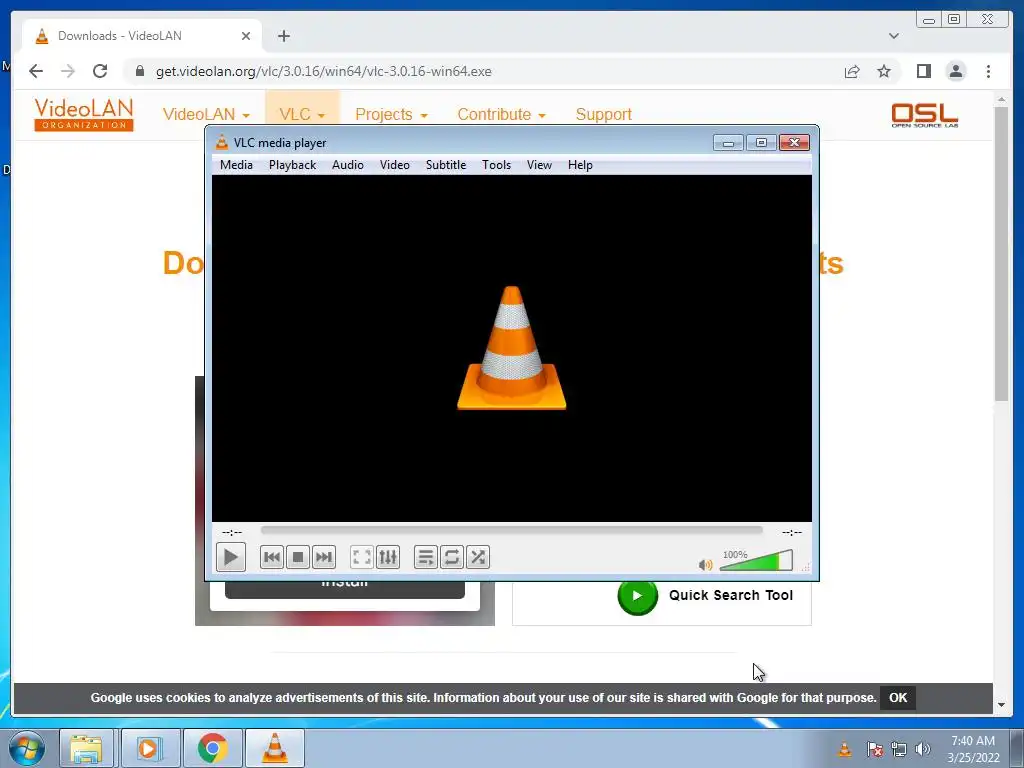This screenshot has width=1024, height=768.
Task: Accept cookies with OK button
Action: tap(898, 697)
